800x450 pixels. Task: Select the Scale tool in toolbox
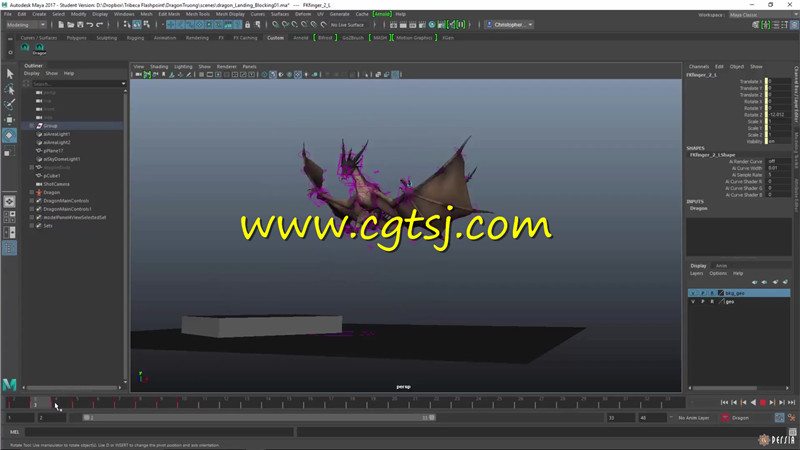pos(9,152)
